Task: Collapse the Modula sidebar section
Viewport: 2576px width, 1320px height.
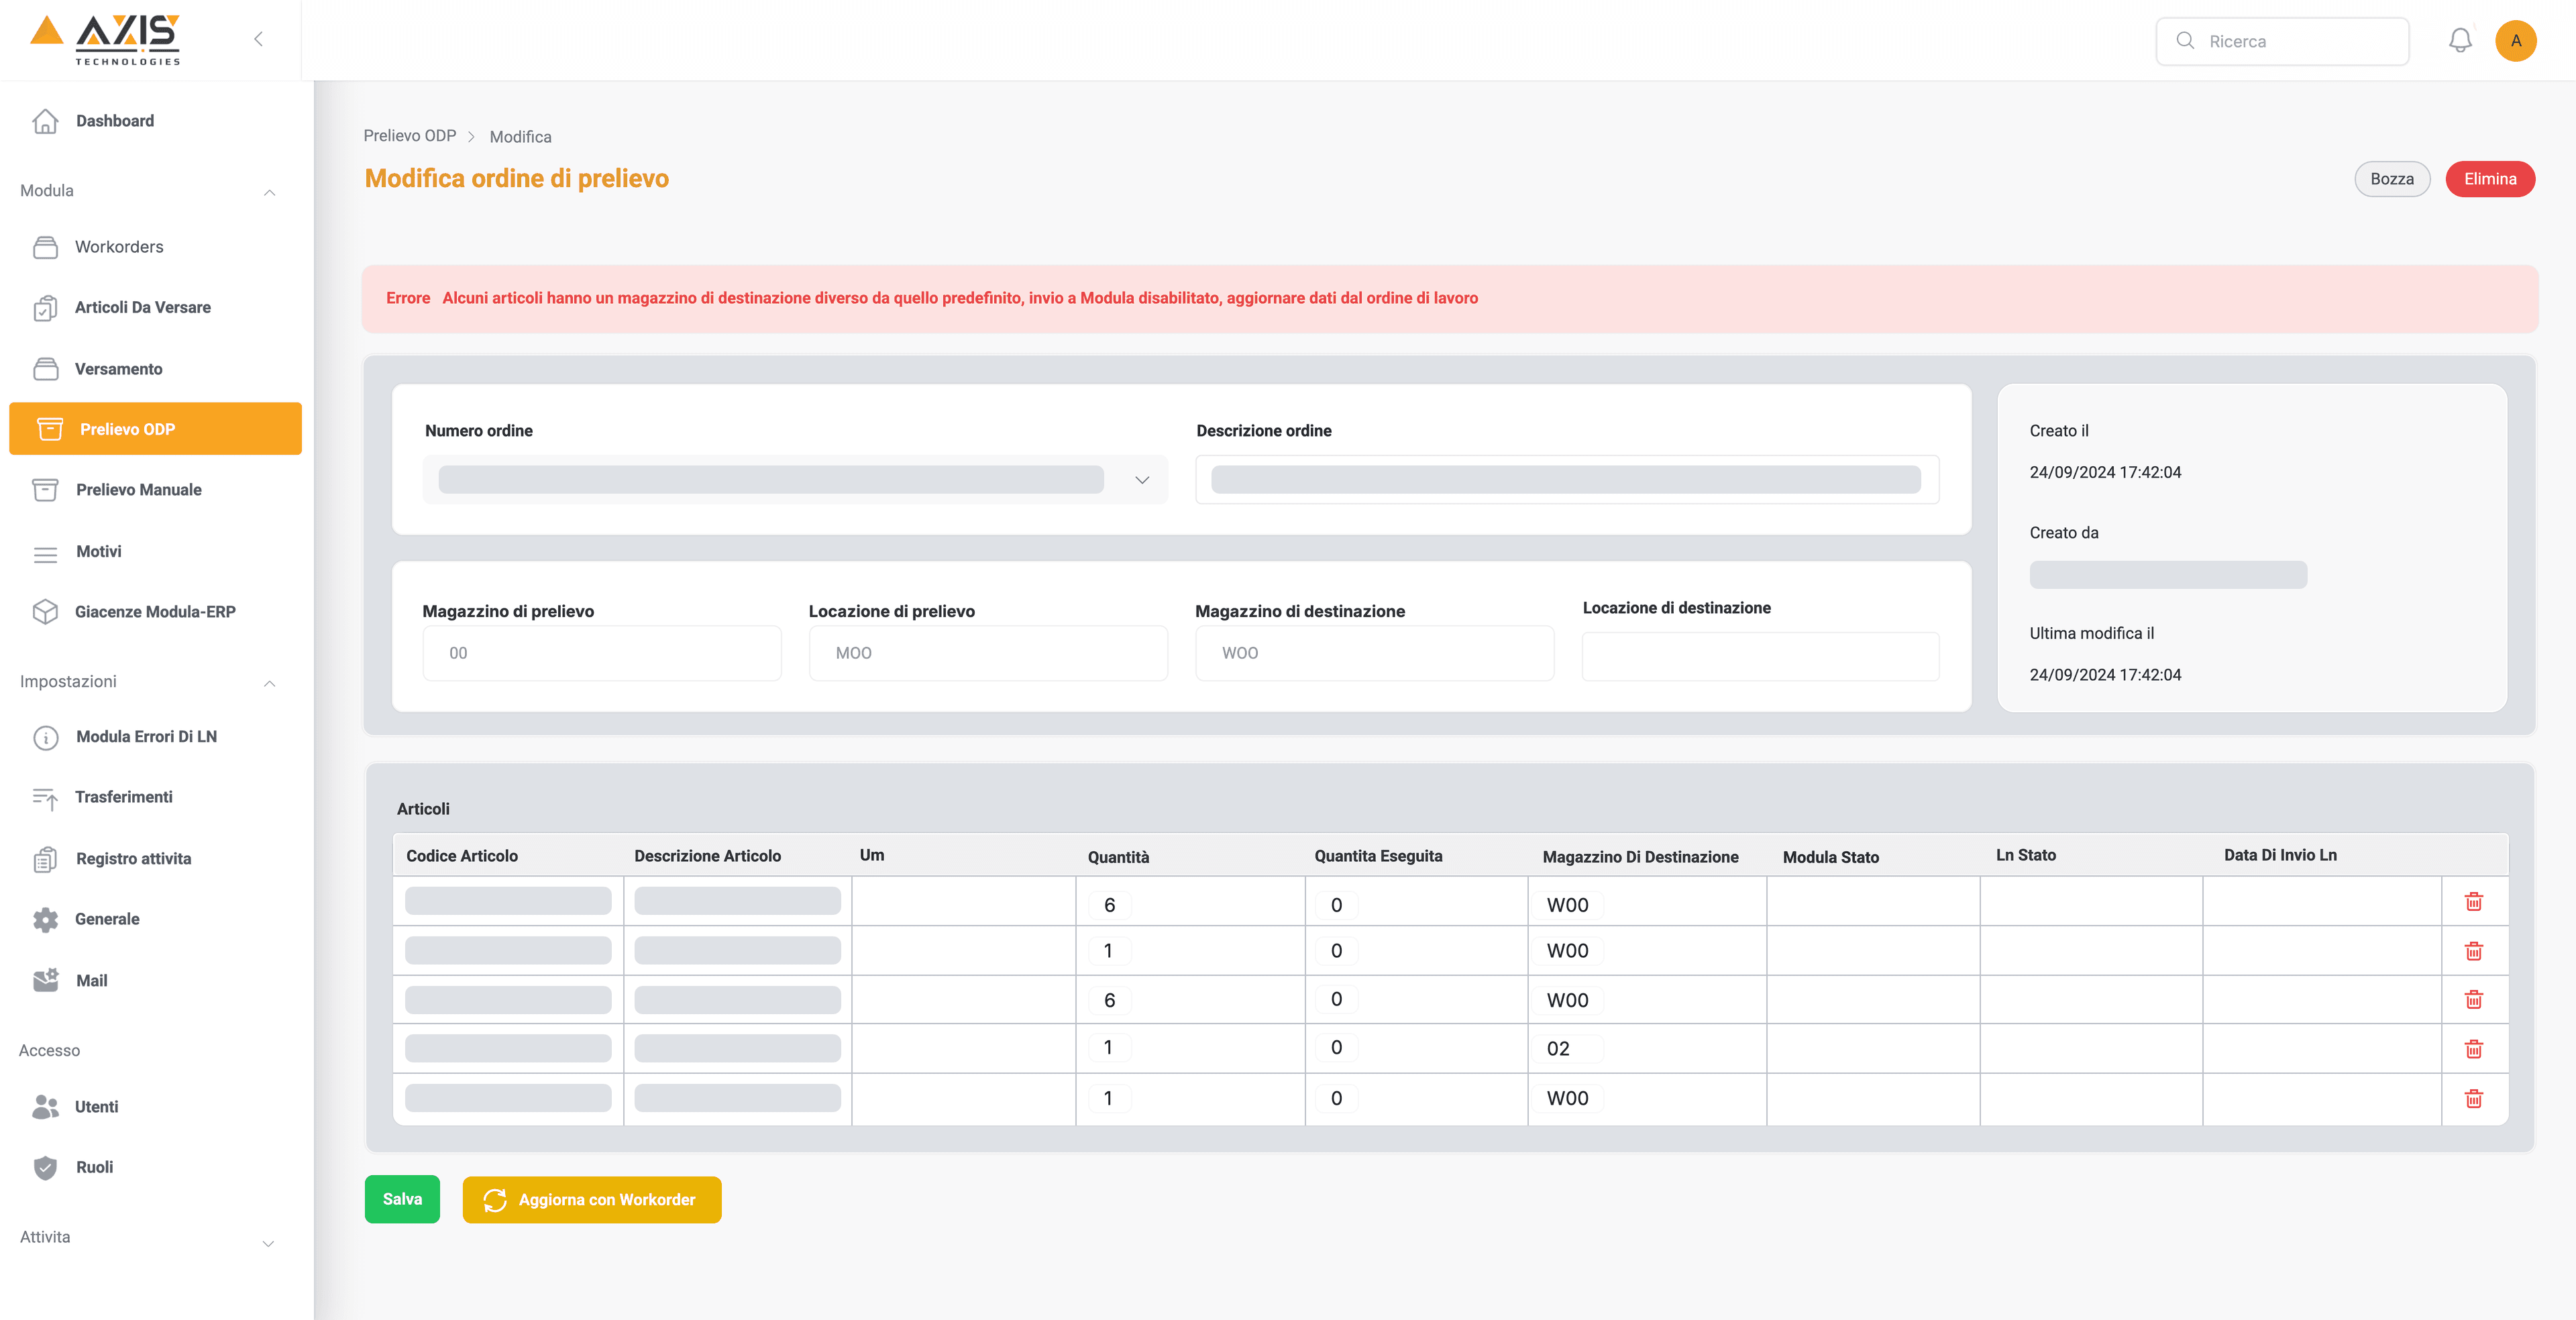Action: [269, 192]
